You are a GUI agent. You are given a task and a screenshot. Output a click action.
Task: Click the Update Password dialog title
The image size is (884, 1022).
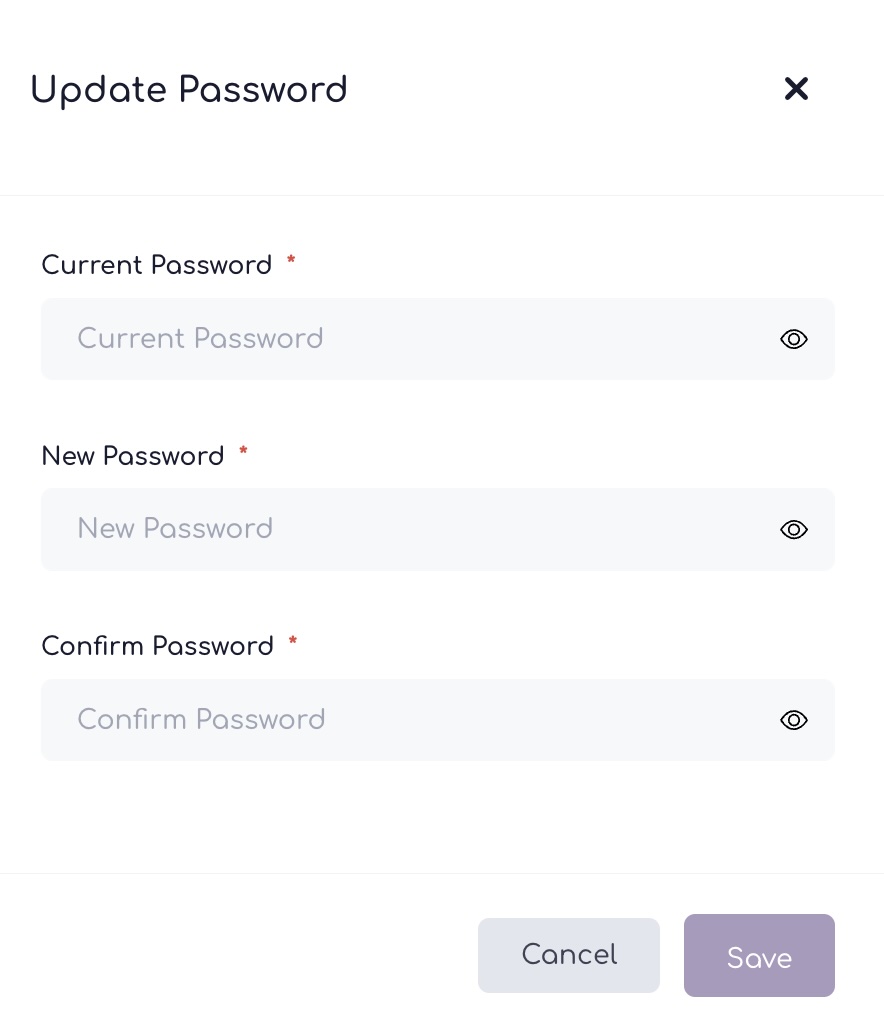pos(189,90)
